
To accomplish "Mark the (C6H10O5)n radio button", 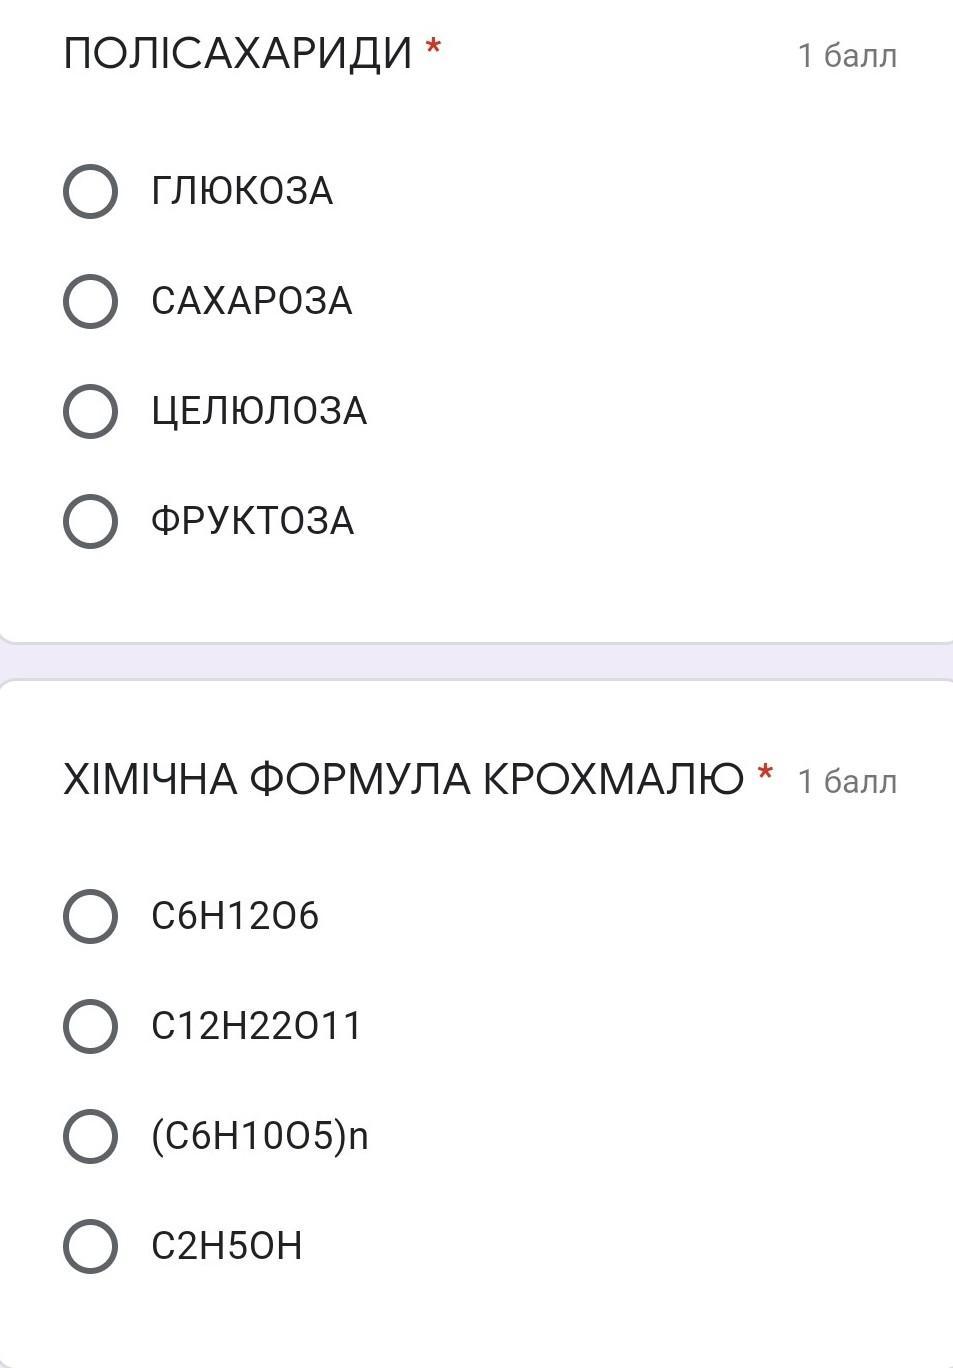I will click(90, 1136).
